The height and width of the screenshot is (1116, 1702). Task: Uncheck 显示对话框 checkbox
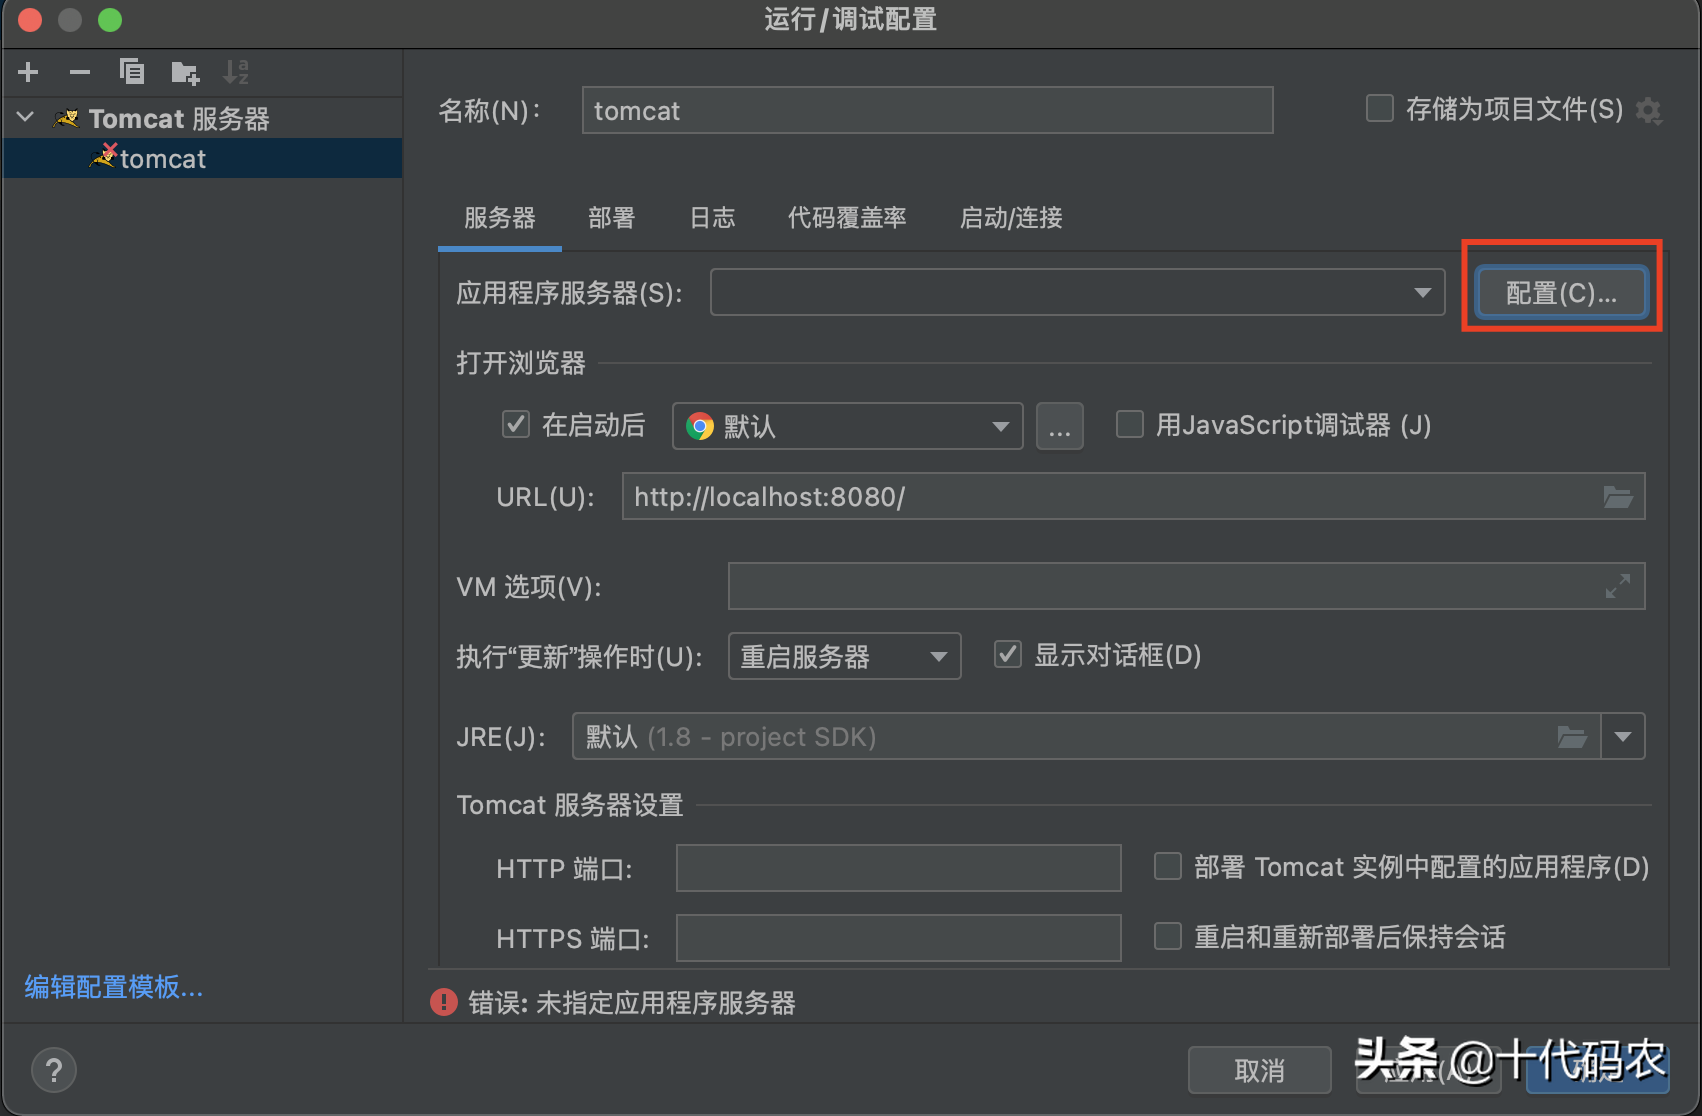(1008, 655)
